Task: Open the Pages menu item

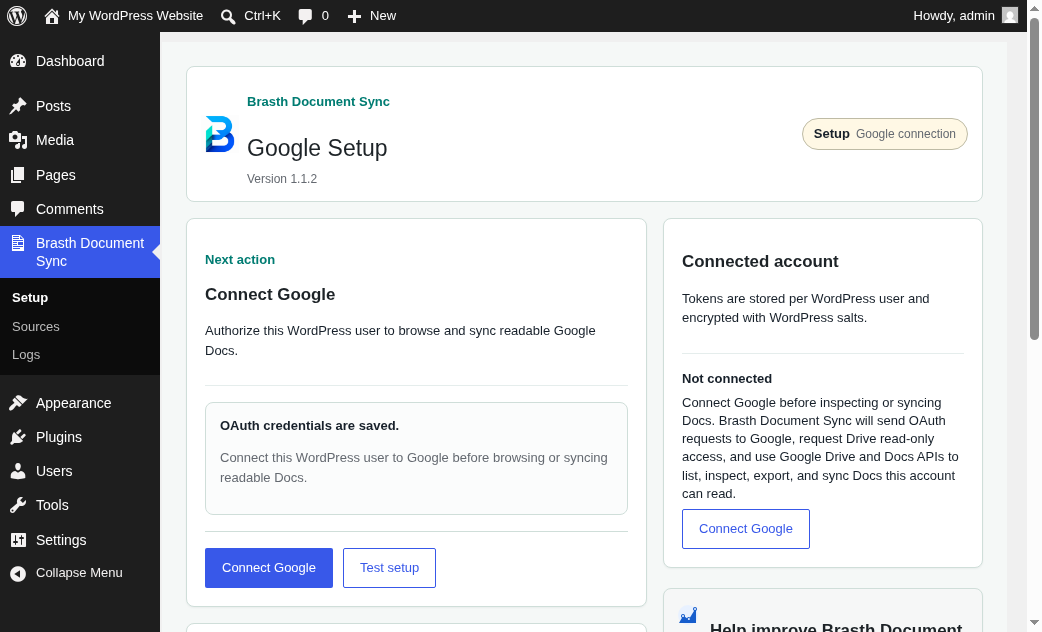Action: 80,175
